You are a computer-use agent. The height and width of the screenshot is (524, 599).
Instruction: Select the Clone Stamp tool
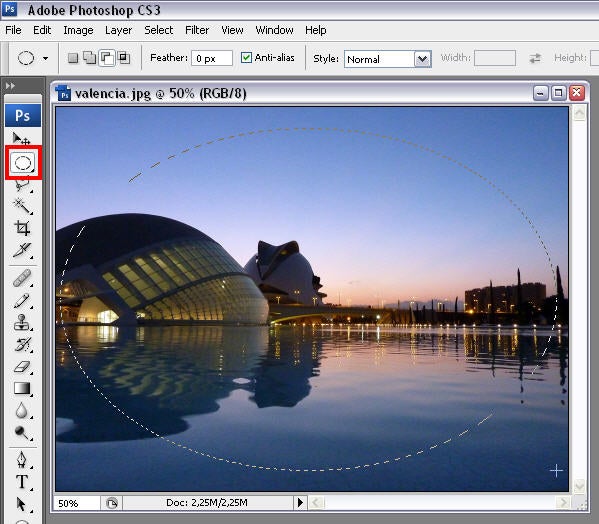22,322
